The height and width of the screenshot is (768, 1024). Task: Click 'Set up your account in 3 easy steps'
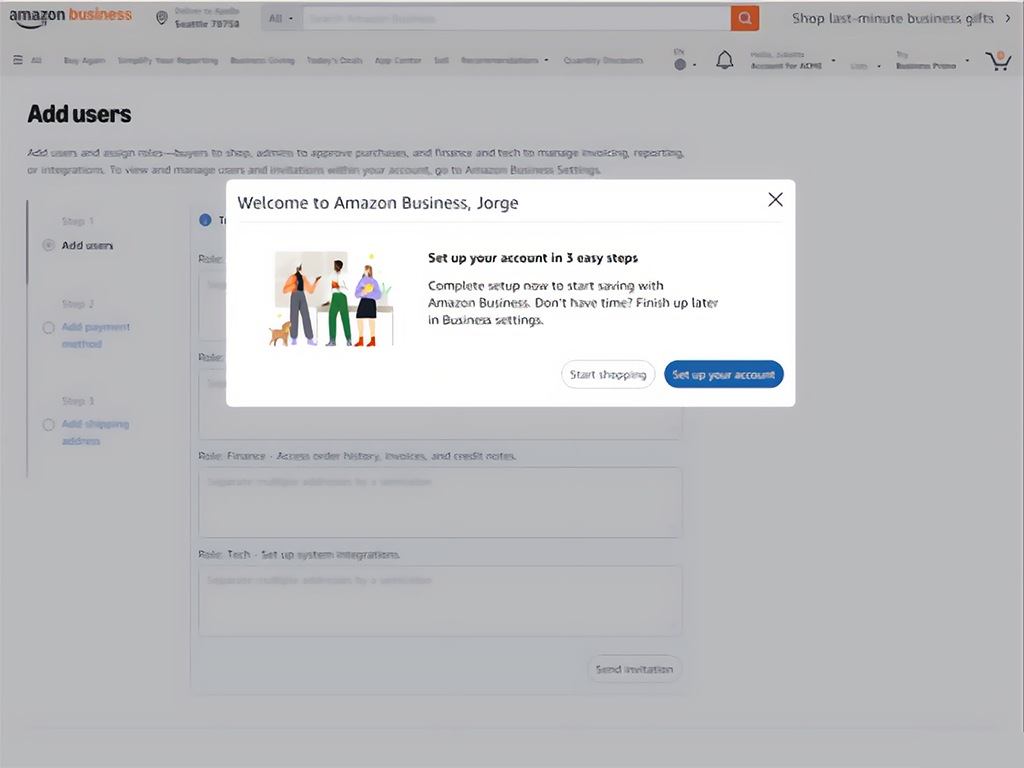click(533, 258)
